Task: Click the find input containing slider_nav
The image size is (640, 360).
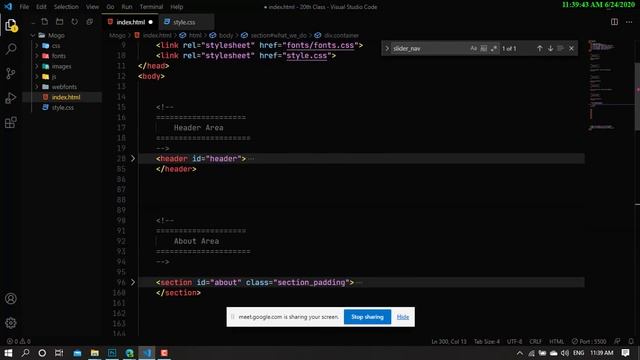Action: (429, 49)
